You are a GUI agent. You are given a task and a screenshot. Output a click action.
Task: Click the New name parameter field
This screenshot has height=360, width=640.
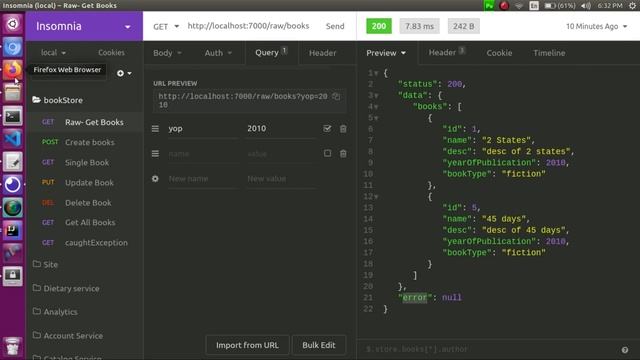(x=203, y=179)
